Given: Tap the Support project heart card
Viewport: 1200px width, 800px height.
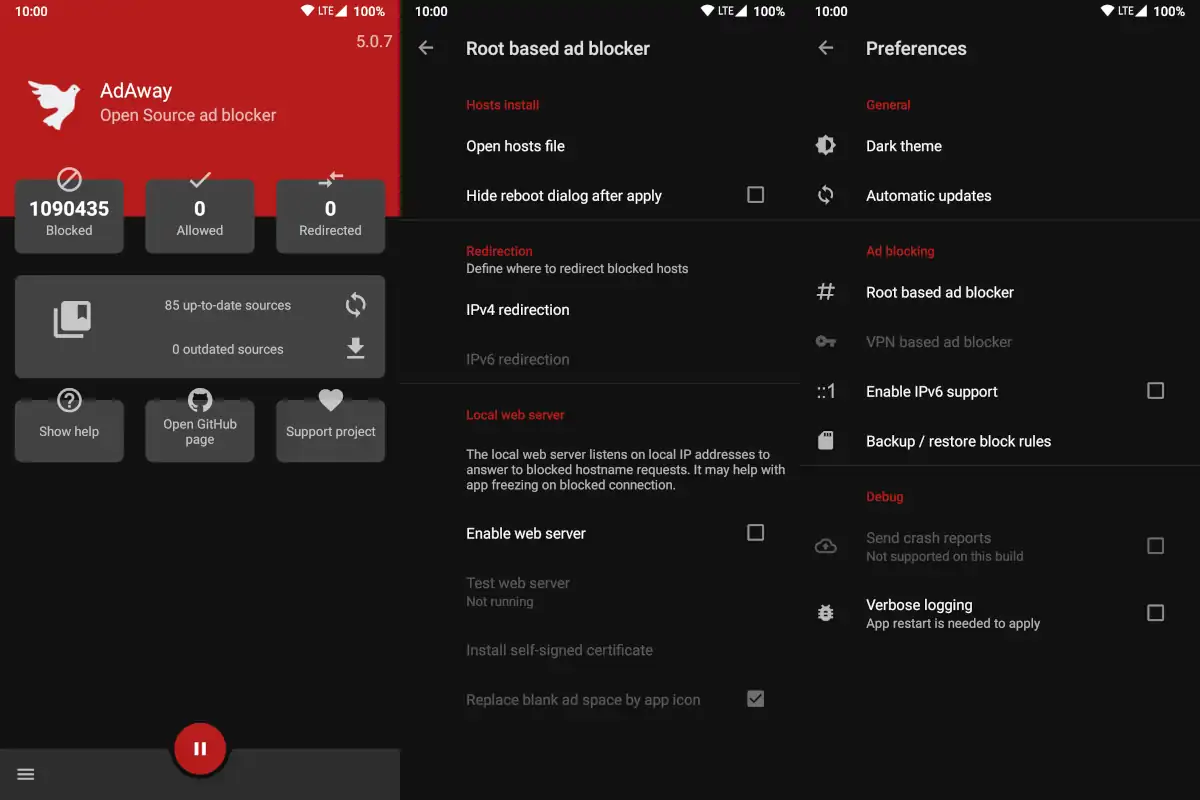Looking at the screenshot, I should tap(330, 431).
